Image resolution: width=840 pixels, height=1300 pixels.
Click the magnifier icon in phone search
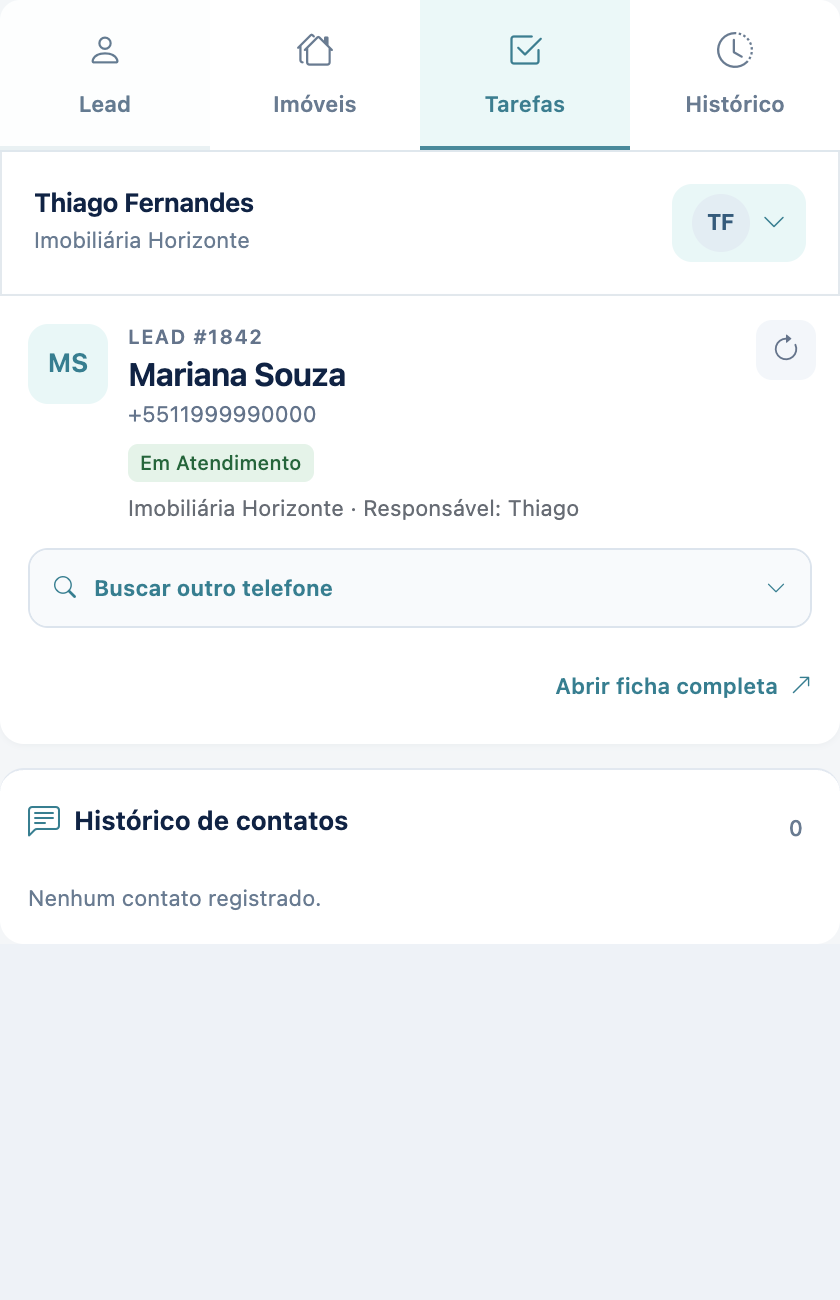click(x=65, y=588)
